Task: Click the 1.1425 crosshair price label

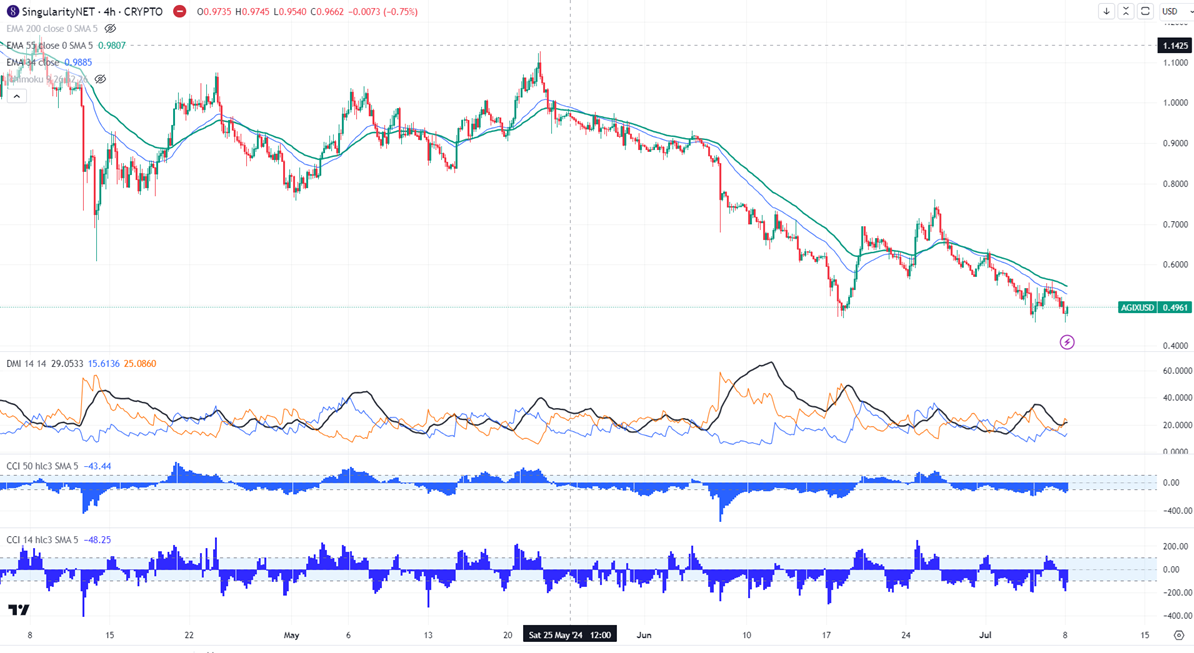Action: coord(1174,46)
